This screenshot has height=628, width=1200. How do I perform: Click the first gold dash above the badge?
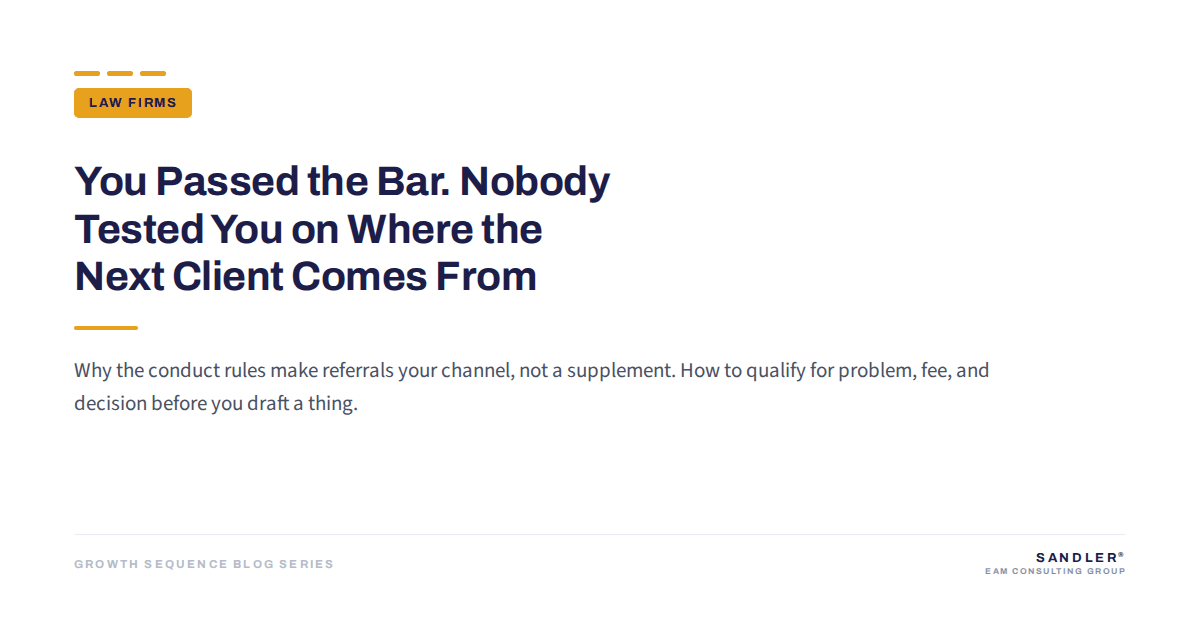click(87, 73)
